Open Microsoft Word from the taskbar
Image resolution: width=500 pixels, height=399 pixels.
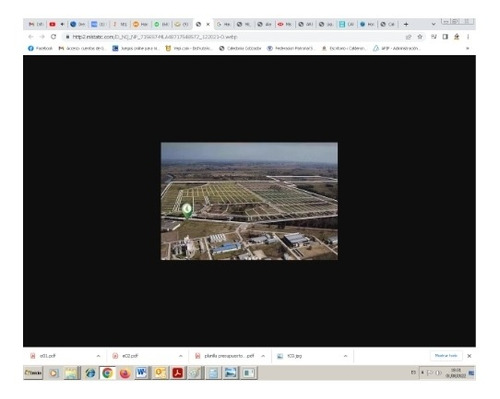pos(141,373)
